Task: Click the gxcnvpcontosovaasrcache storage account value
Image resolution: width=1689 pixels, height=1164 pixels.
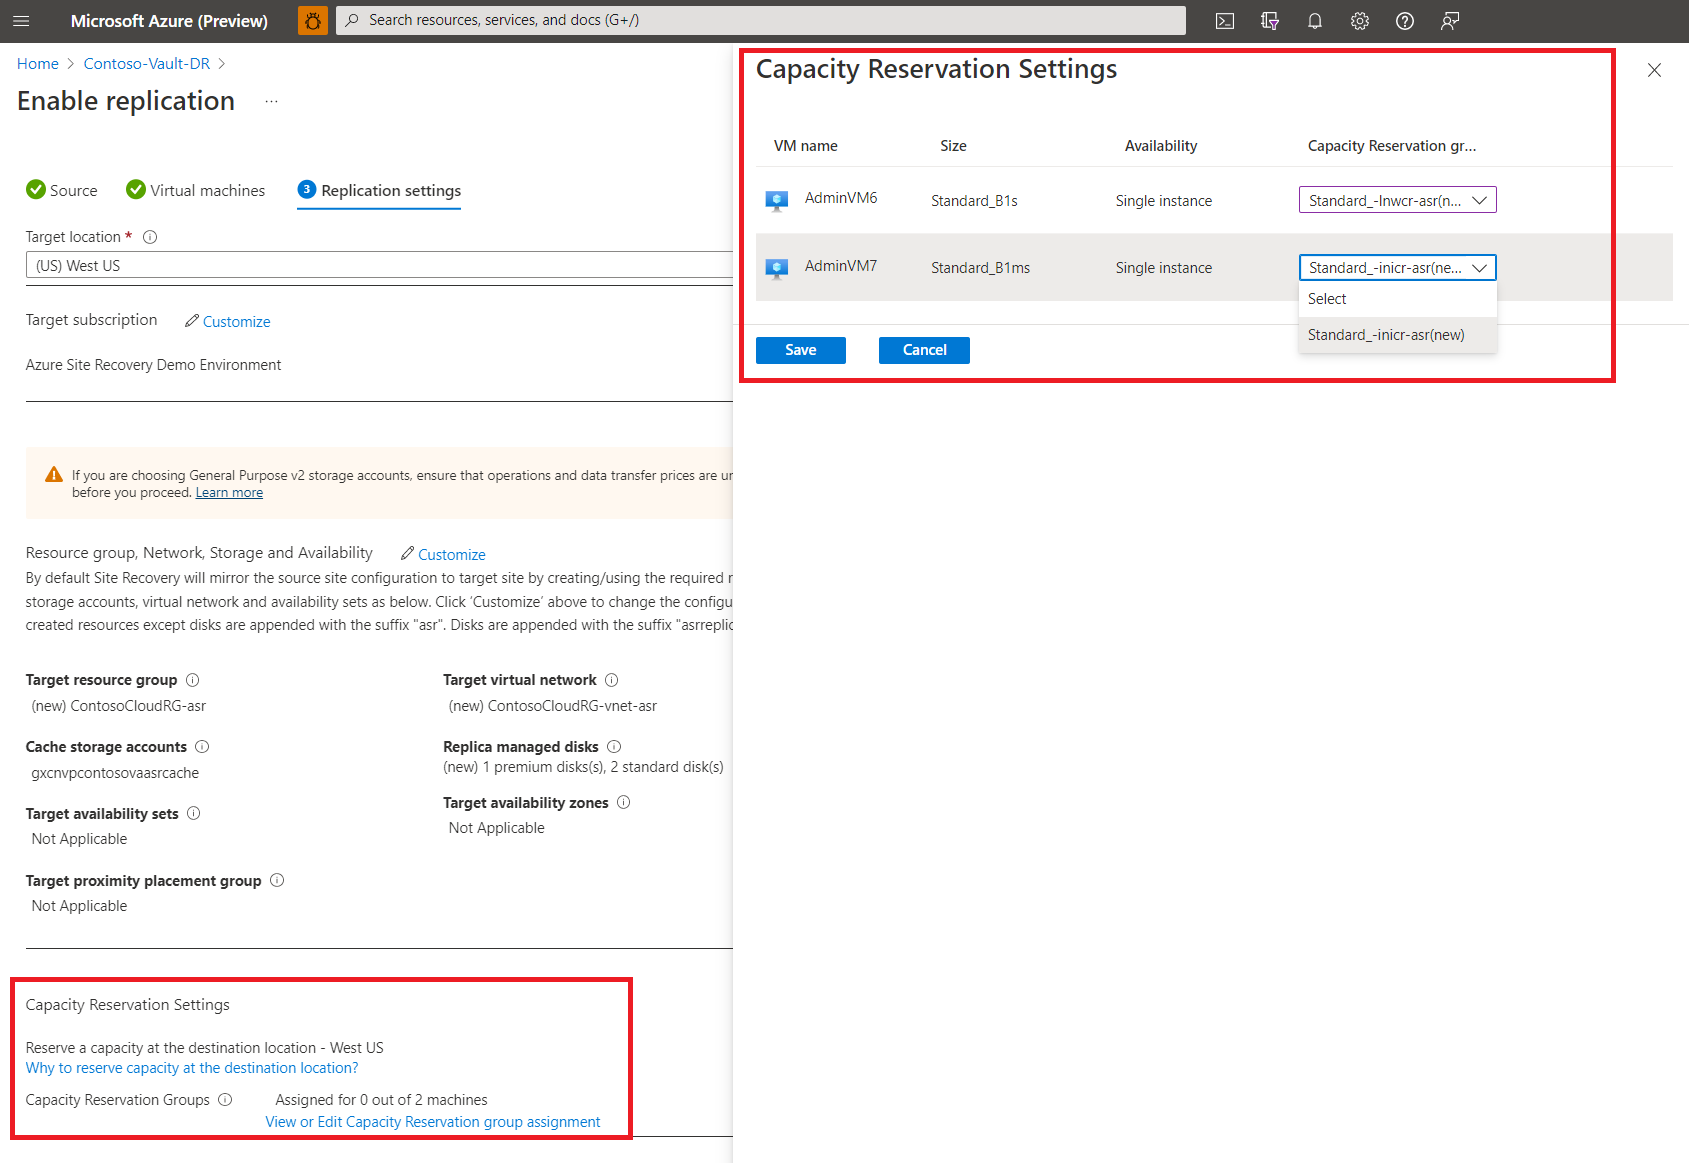Action: click(115, 773)
